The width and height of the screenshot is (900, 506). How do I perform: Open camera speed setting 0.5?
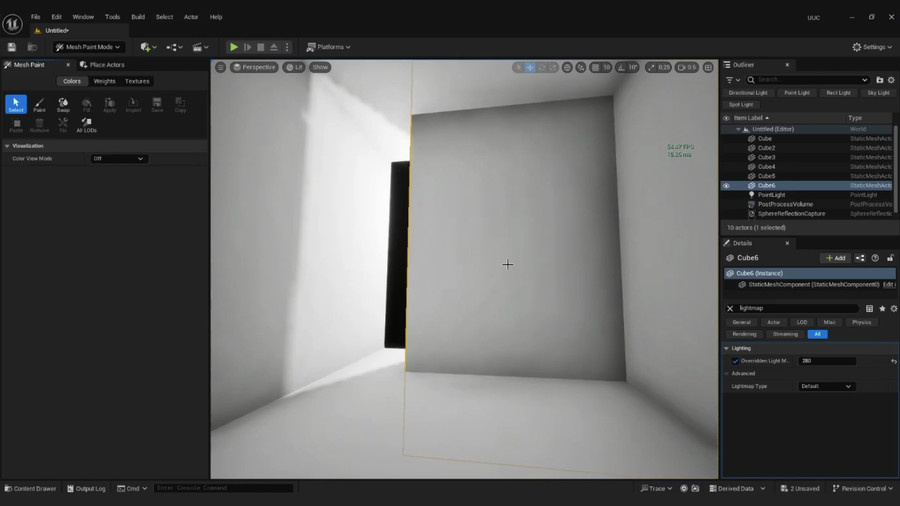686,67
